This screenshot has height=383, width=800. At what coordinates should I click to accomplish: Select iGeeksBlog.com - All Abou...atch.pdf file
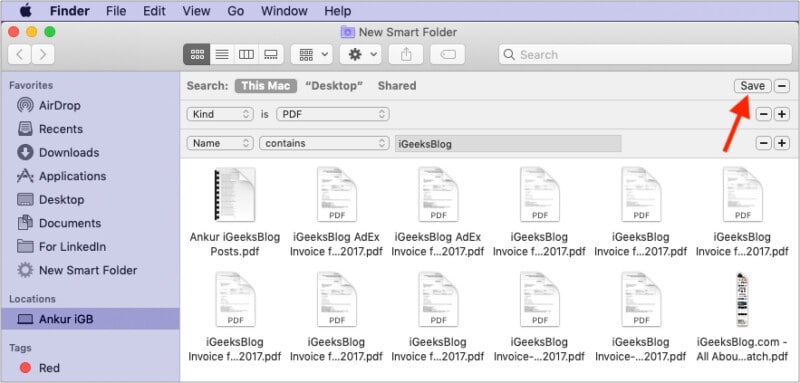[742, 316]
